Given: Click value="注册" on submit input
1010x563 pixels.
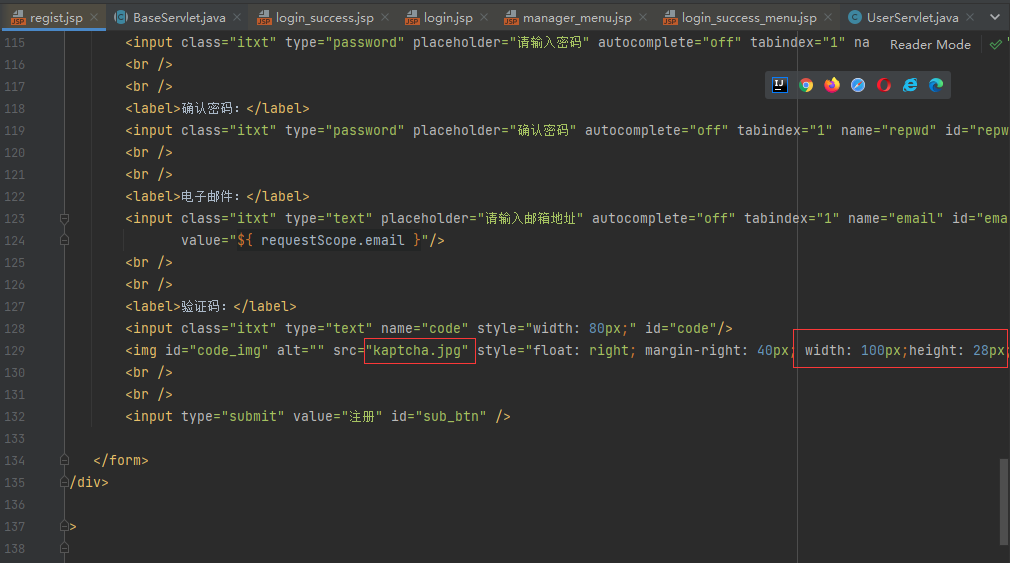Looking at the screenshot, I should [x=338, y=417].
